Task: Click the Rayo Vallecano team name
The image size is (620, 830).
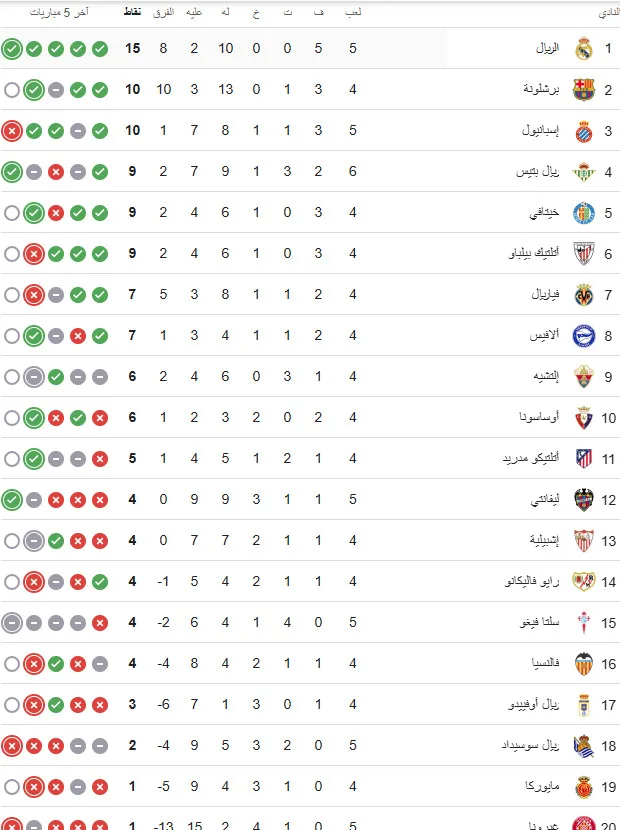Action: [x=532, y=581]
